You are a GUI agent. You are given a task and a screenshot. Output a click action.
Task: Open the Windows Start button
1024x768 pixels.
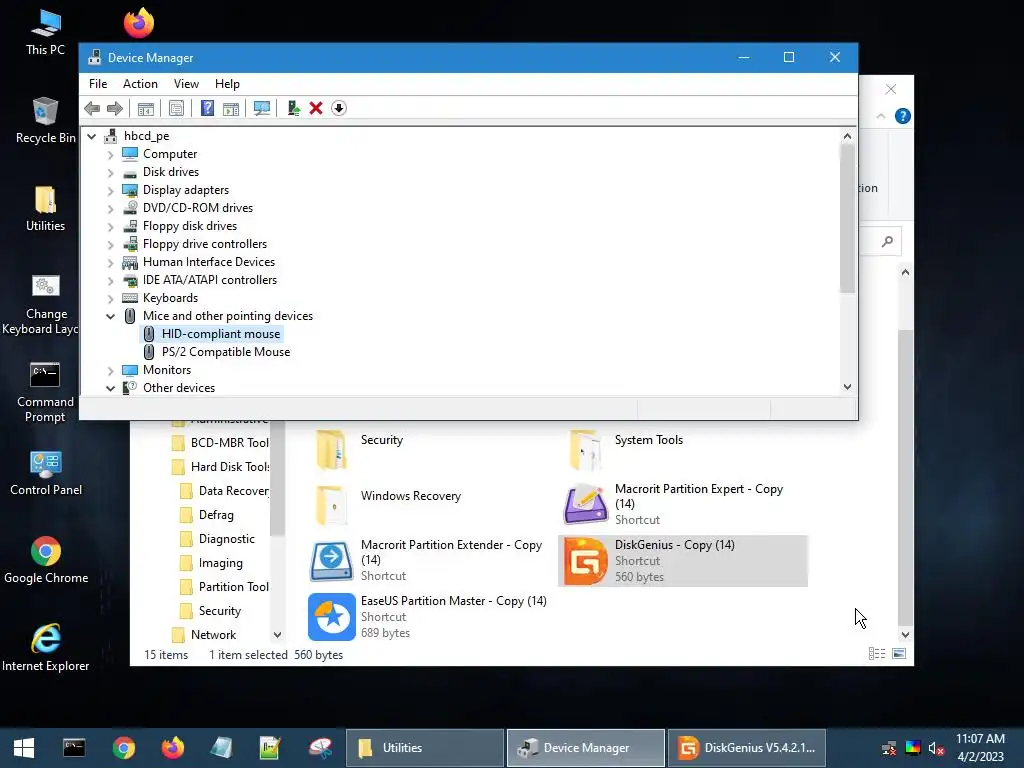[x=24, y=748]
